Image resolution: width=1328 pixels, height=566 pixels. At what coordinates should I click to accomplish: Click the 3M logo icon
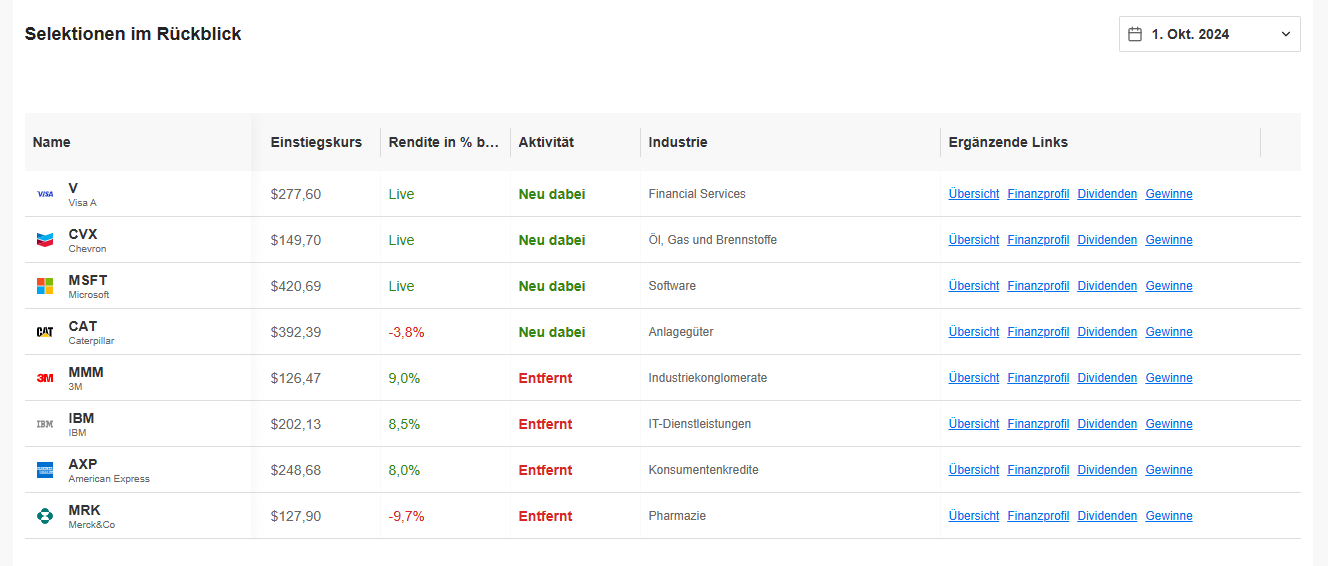(45, 378)
